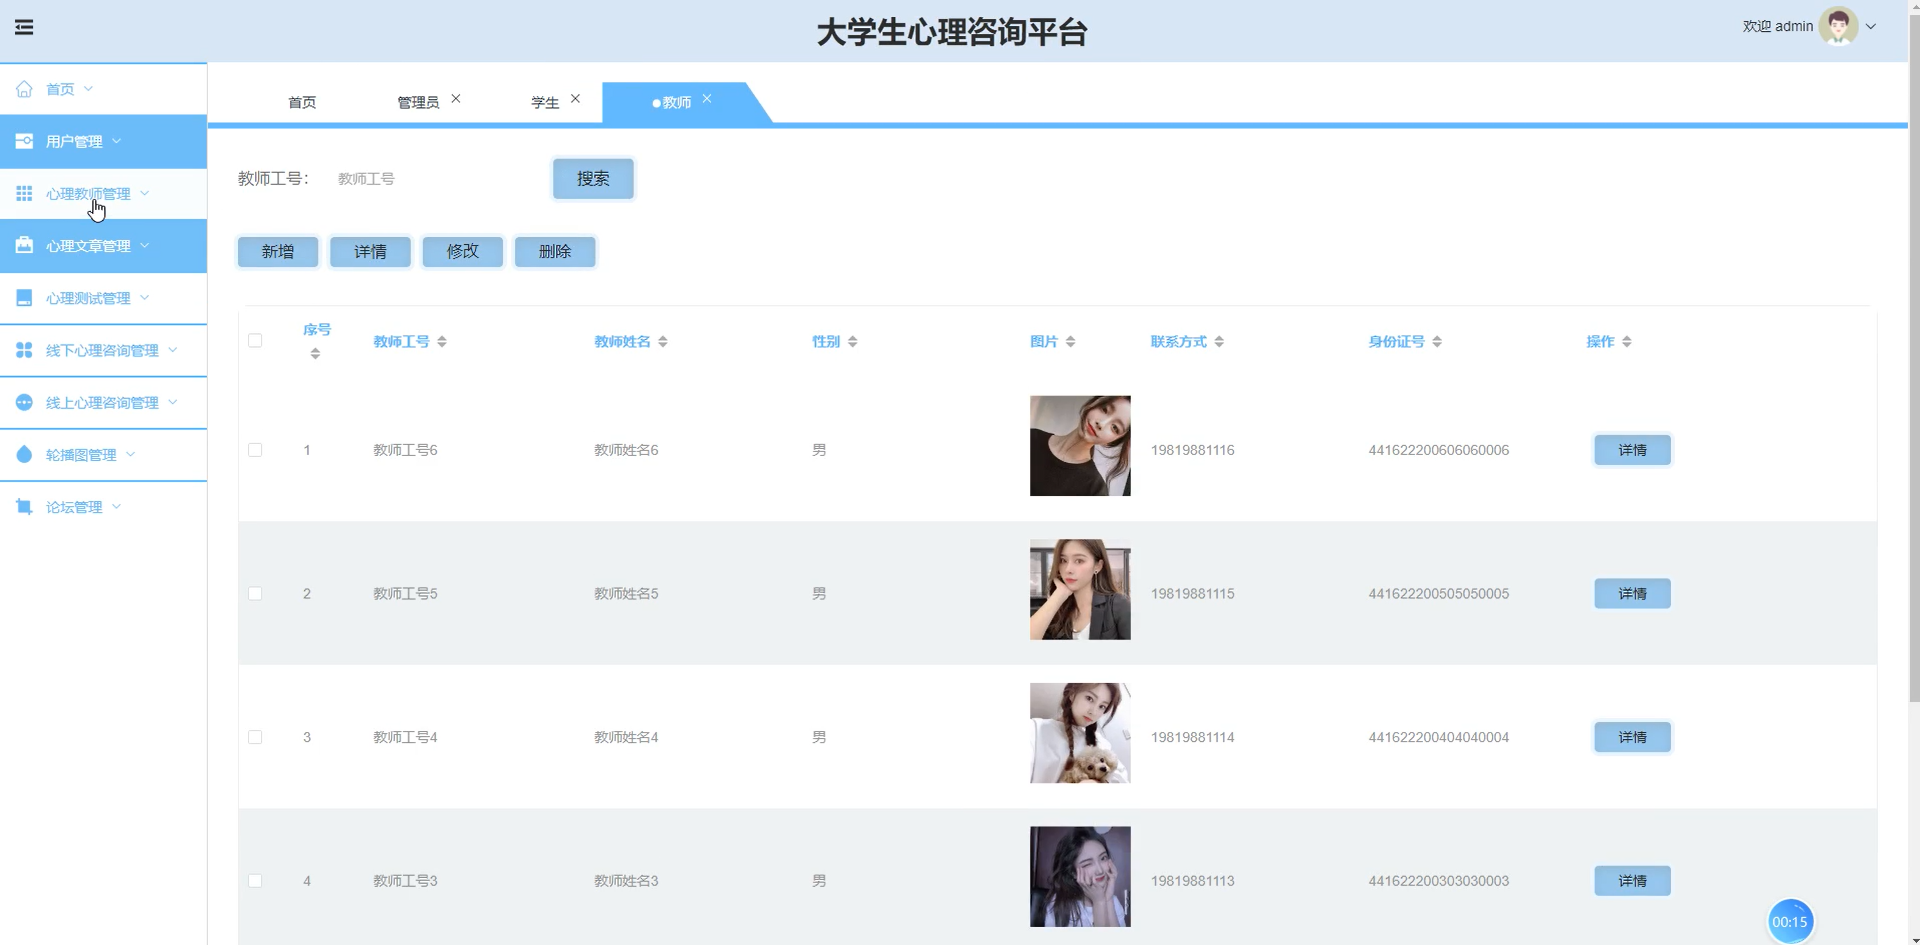Image resolution: width=1920 pixels, height=945 pixels.
Task: Select the 用户管理 sidebar icon
Action: pyautogui.click(x=24, y=141)
